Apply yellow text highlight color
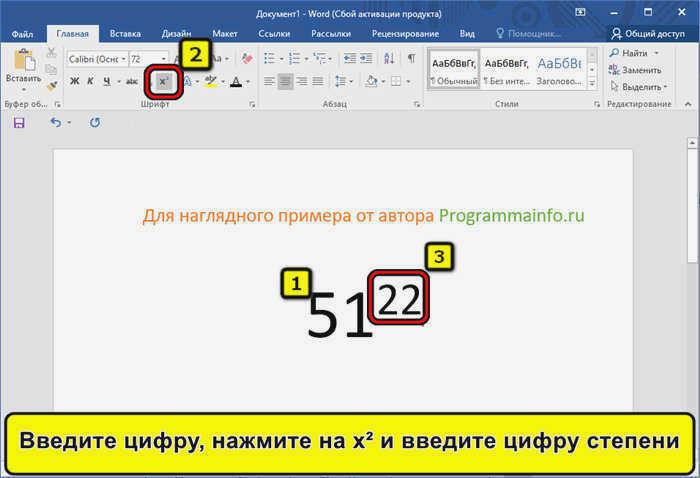This screenshot has width=700, height=478. [210, 81]
